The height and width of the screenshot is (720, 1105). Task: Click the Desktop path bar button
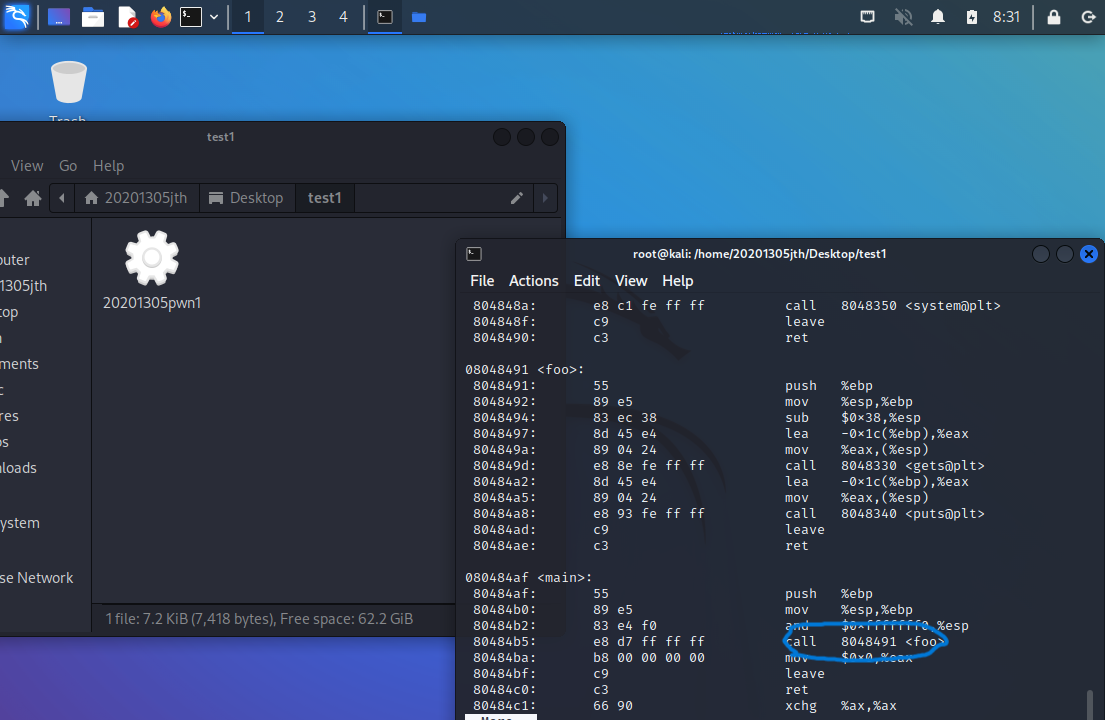tap(247, 198)
